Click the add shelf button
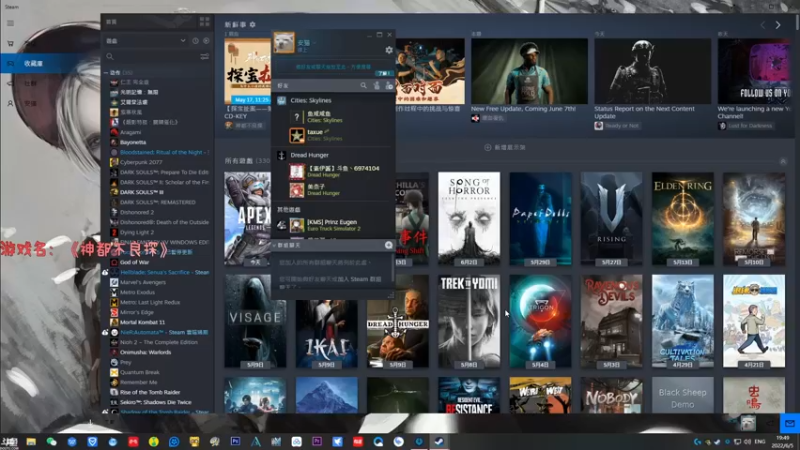 click(x=504, y=147)
